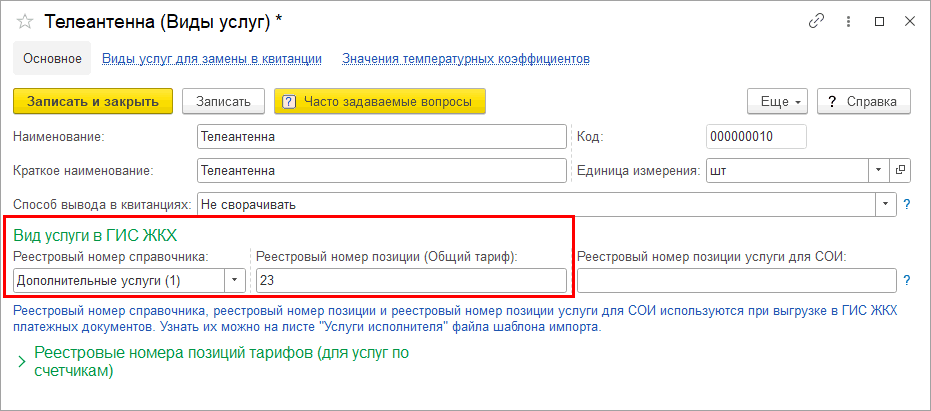Screen dimensions: 931x411
Task: Open the Единица измерения dropdown list
Action: click(x=878, y=170)
